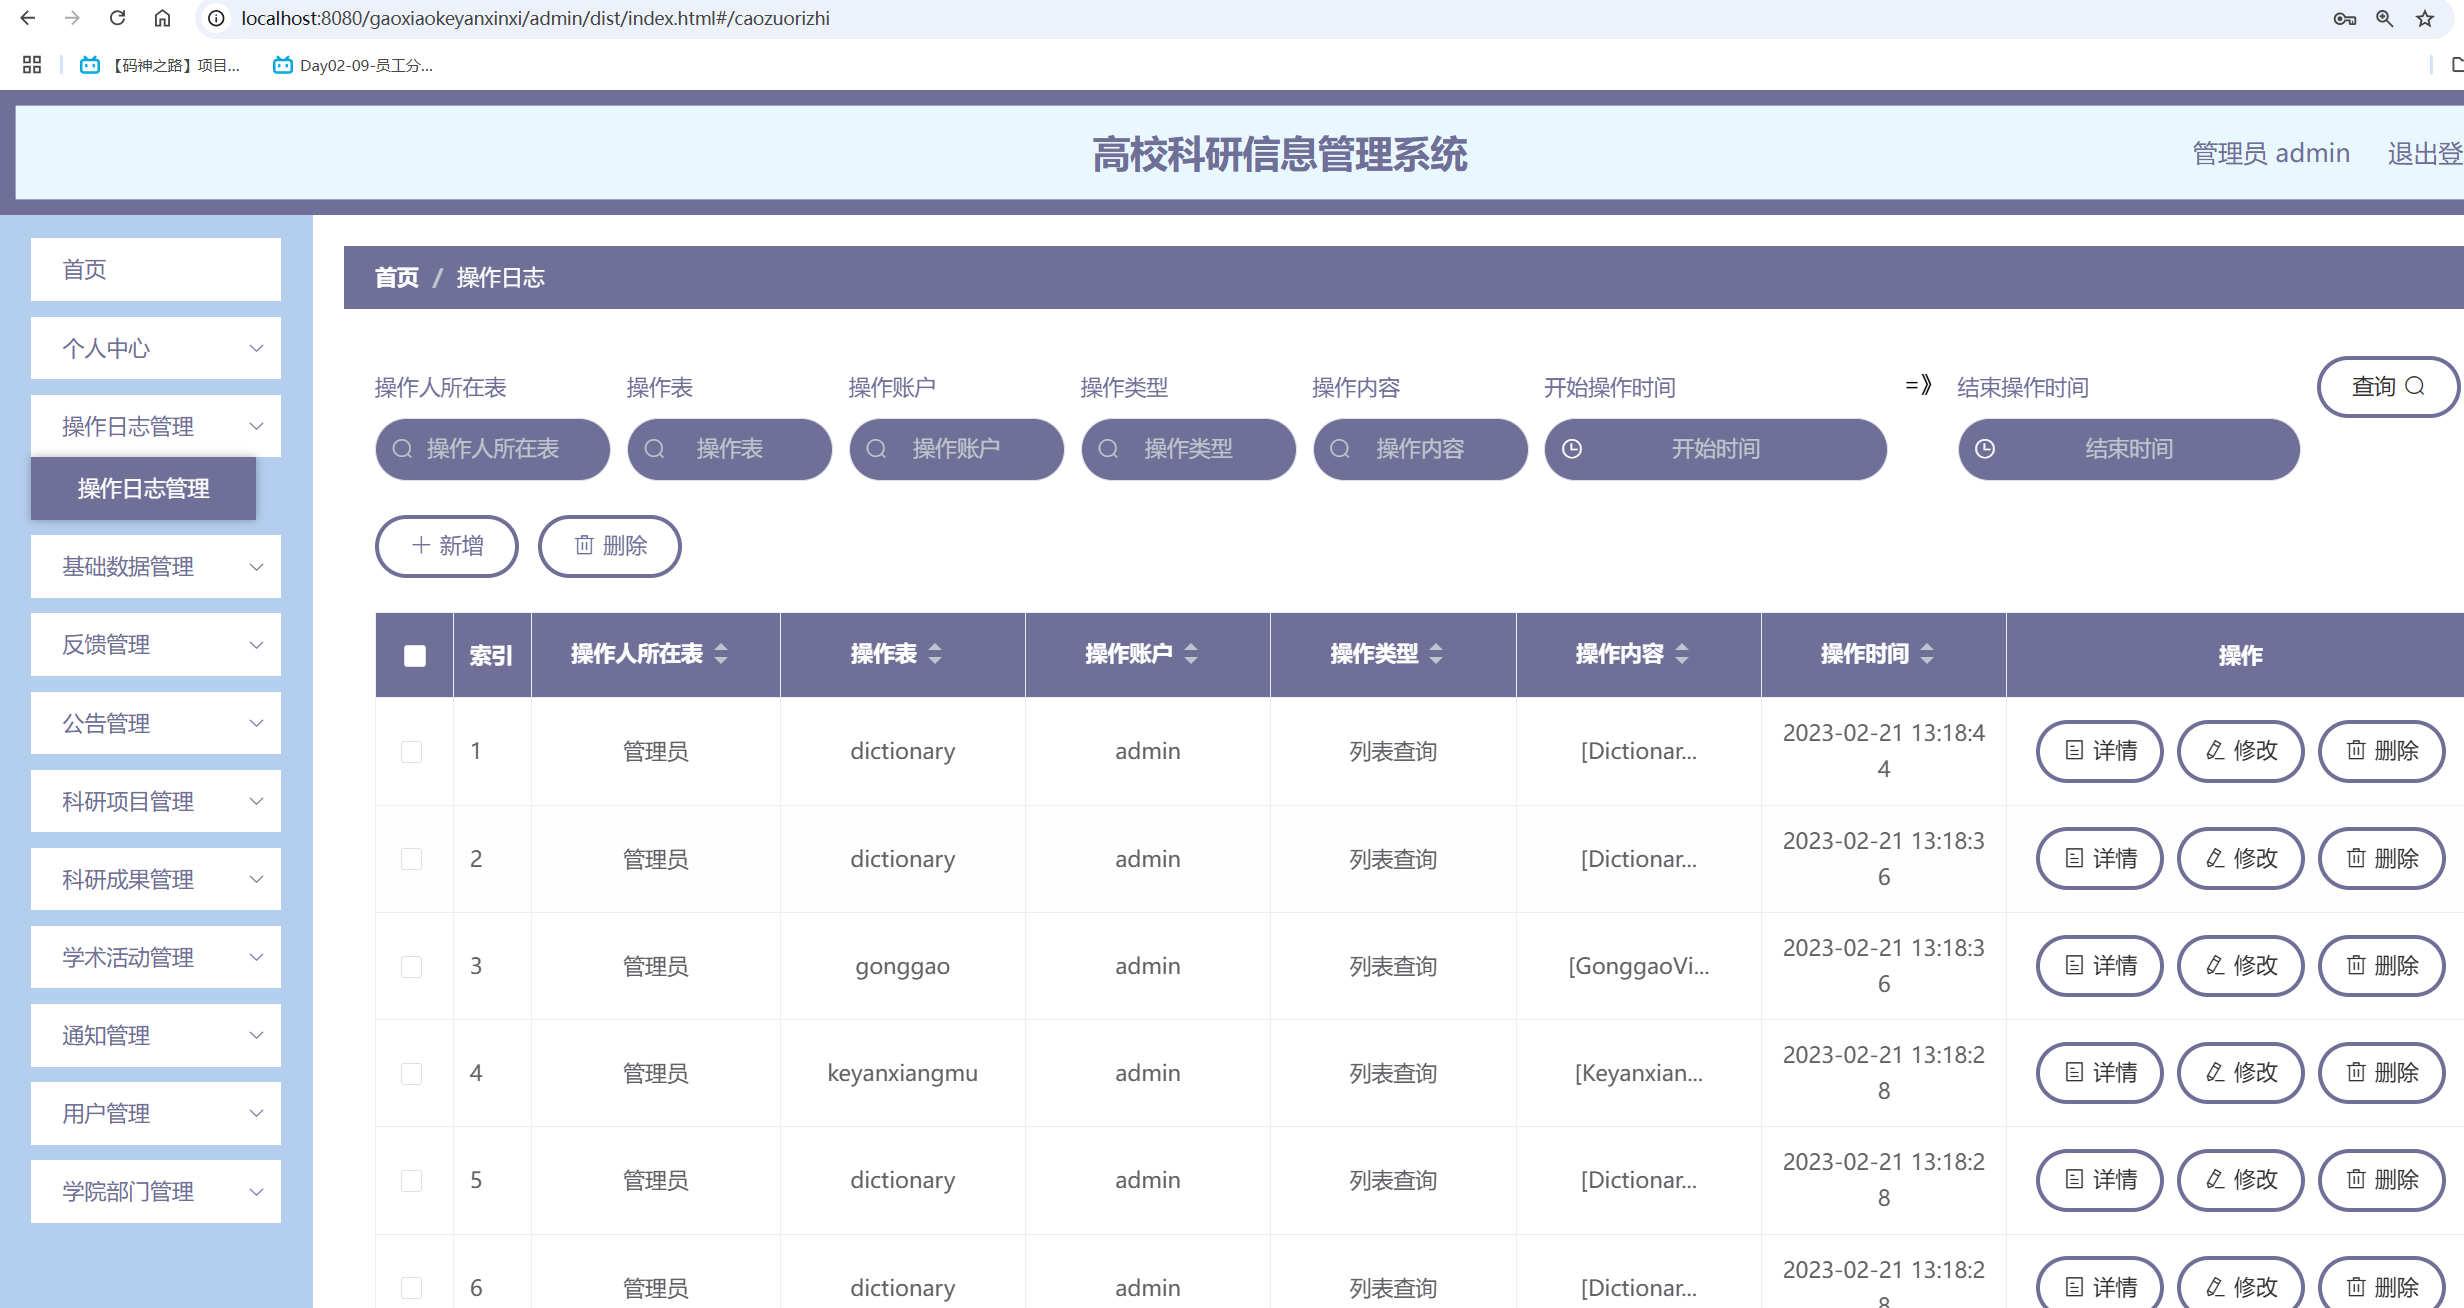The image size is (2464, 1308).
Task: Expand 科研项目管理 sidebar menu
Action: tap(156, 801)
